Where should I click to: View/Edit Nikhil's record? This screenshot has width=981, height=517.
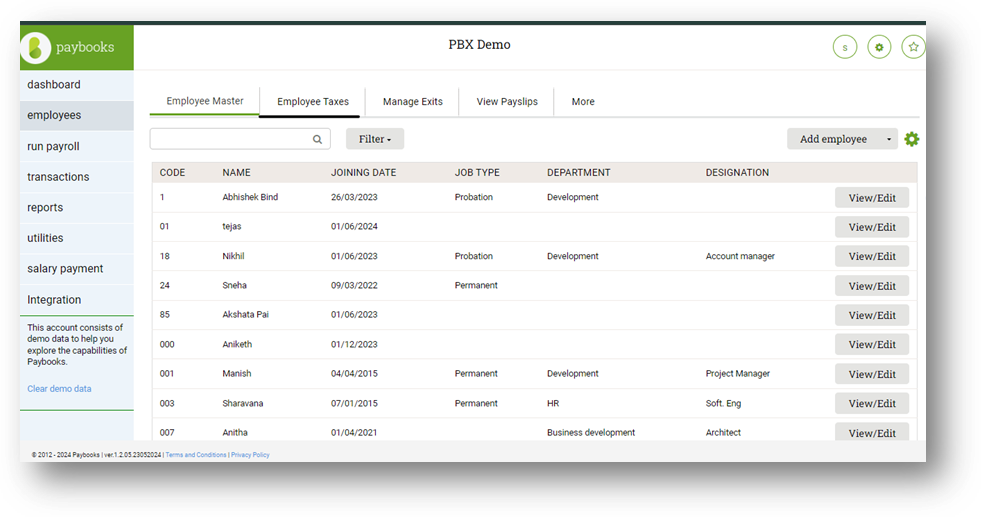pyautogui.click(x=872, y=256)
